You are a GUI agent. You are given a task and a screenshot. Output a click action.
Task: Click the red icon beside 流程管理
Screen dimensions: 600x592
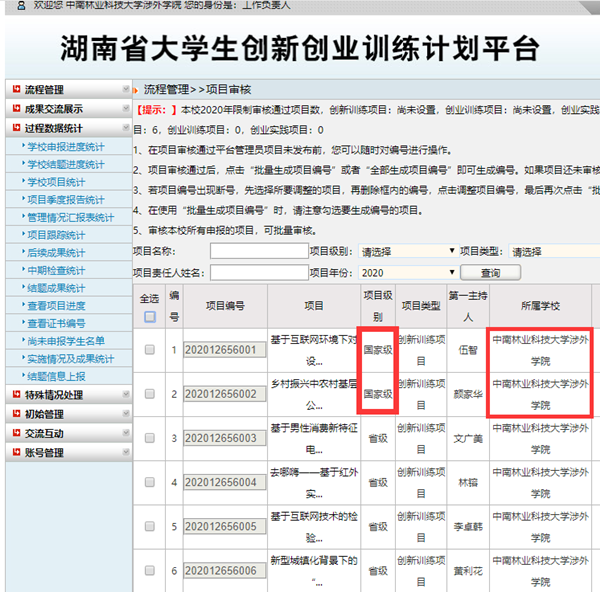16,90
